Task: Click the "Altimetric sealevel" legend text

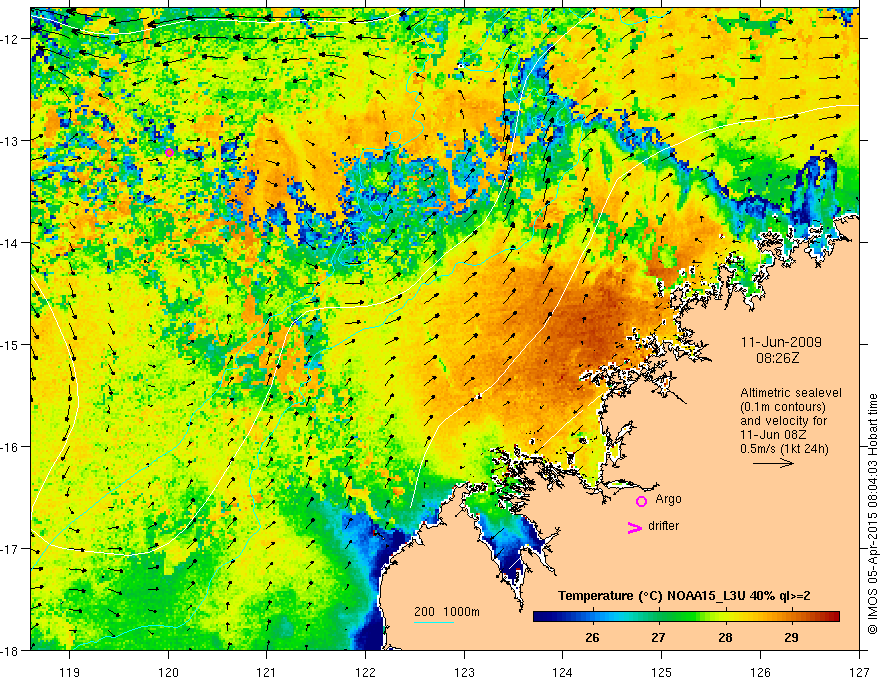Action: 791,393
